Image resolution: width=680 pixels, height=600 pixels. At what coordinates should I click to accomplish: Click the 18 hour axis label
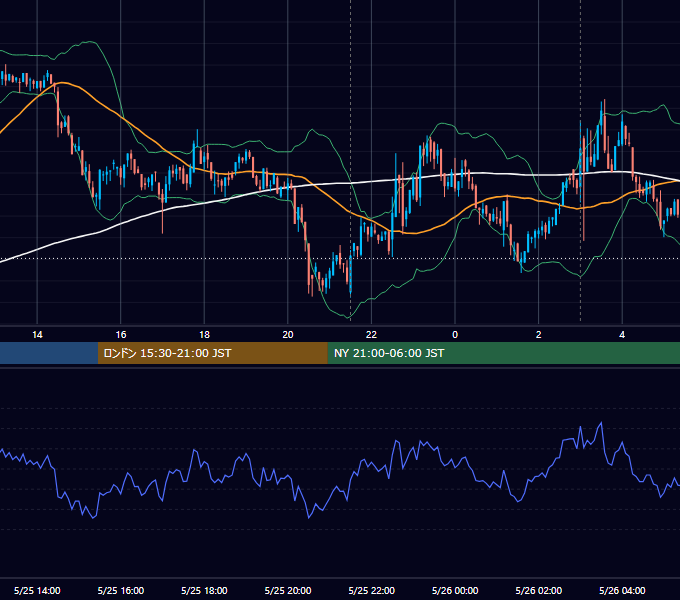[204, 335]
